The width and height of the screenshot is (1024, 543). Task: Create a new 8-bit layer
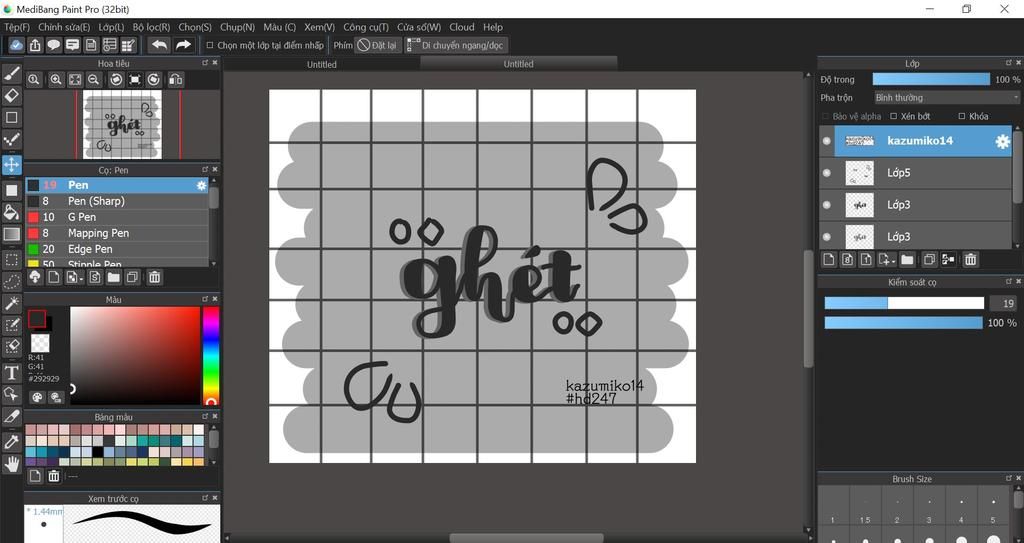pyautogui.click(x=848, y=259)
